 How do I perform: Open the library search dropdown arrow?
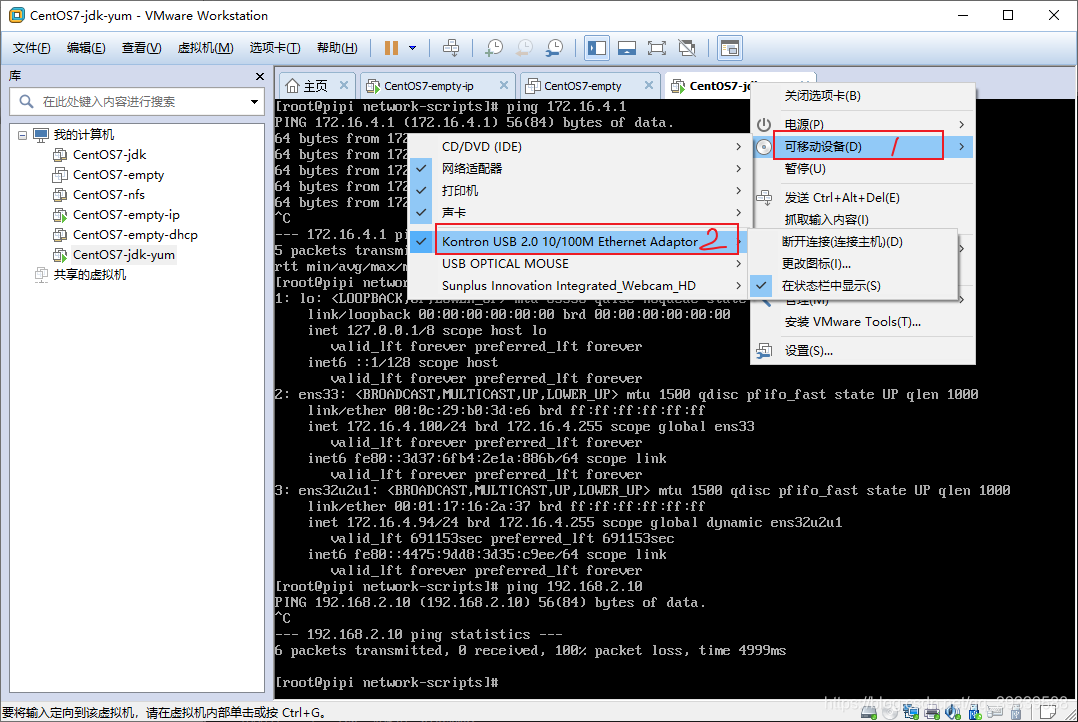click(254, 102)
